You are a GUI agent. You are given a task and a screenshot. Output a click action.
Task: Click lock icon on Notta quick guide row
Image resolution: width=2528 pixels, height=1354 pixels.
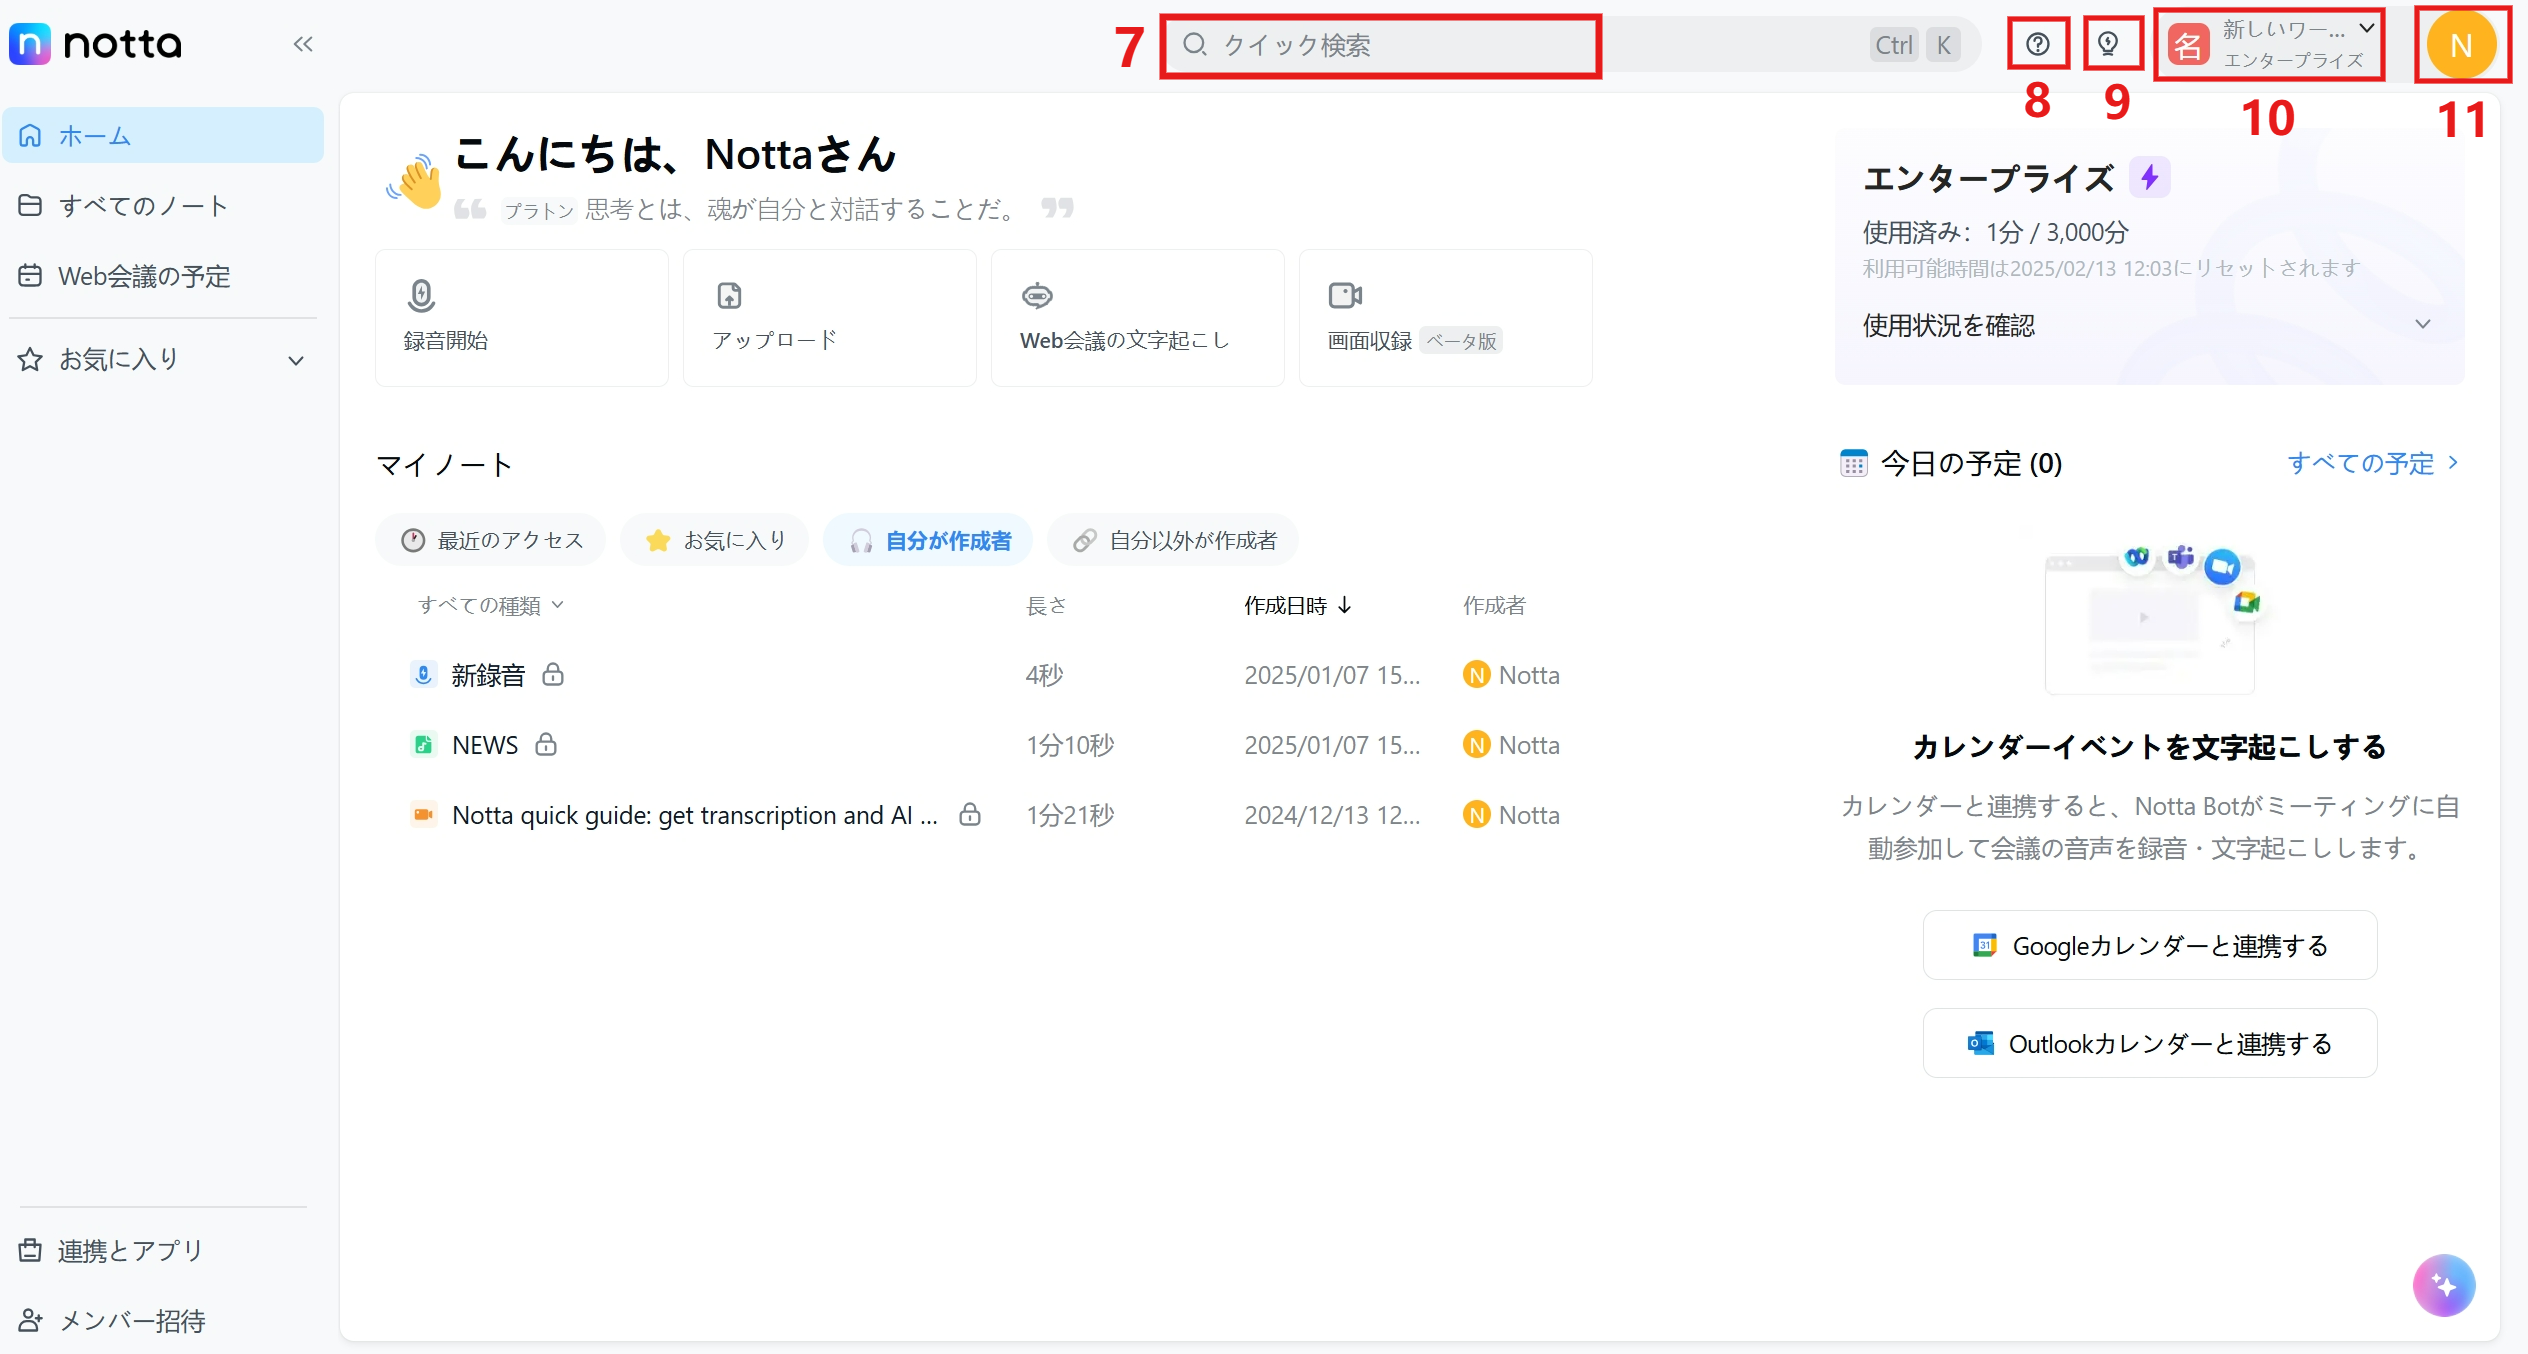pyautogui.click(x=970, y=814)
